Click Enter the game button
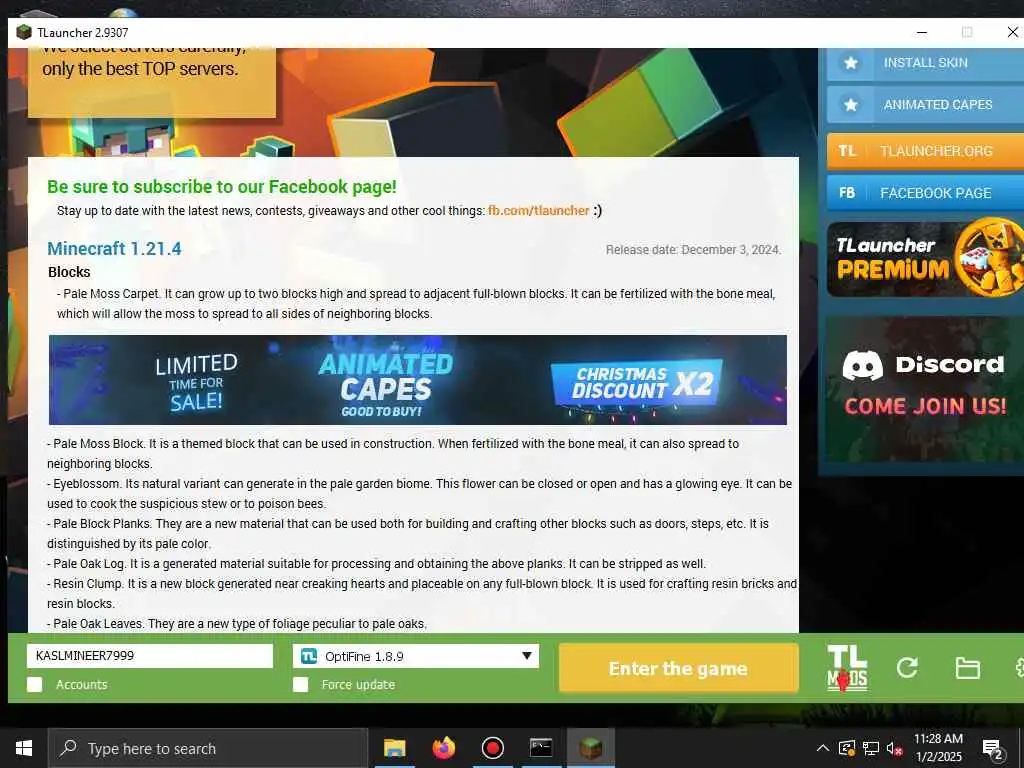Screen dimensions: 1024x768 [x=679, y=668]
